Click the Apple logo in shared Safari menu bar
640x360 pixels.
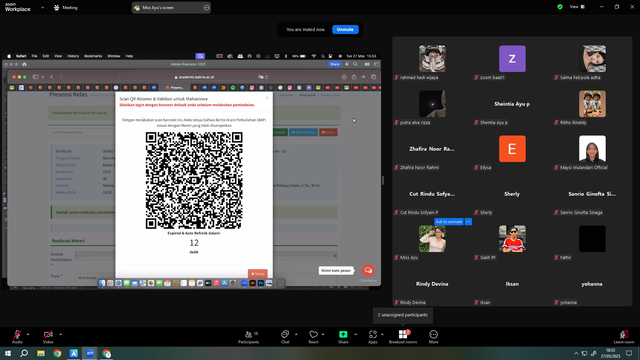tap(9, 56)
